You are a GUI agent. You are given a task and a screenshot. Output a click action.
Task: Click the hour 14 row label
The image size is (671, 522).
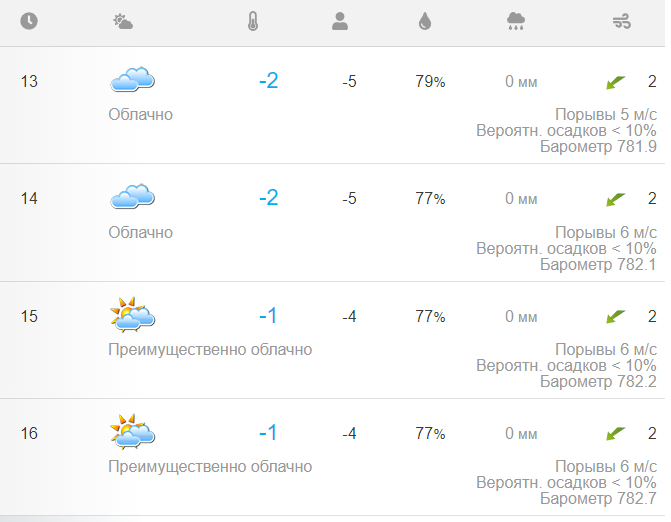coord(29,199)
